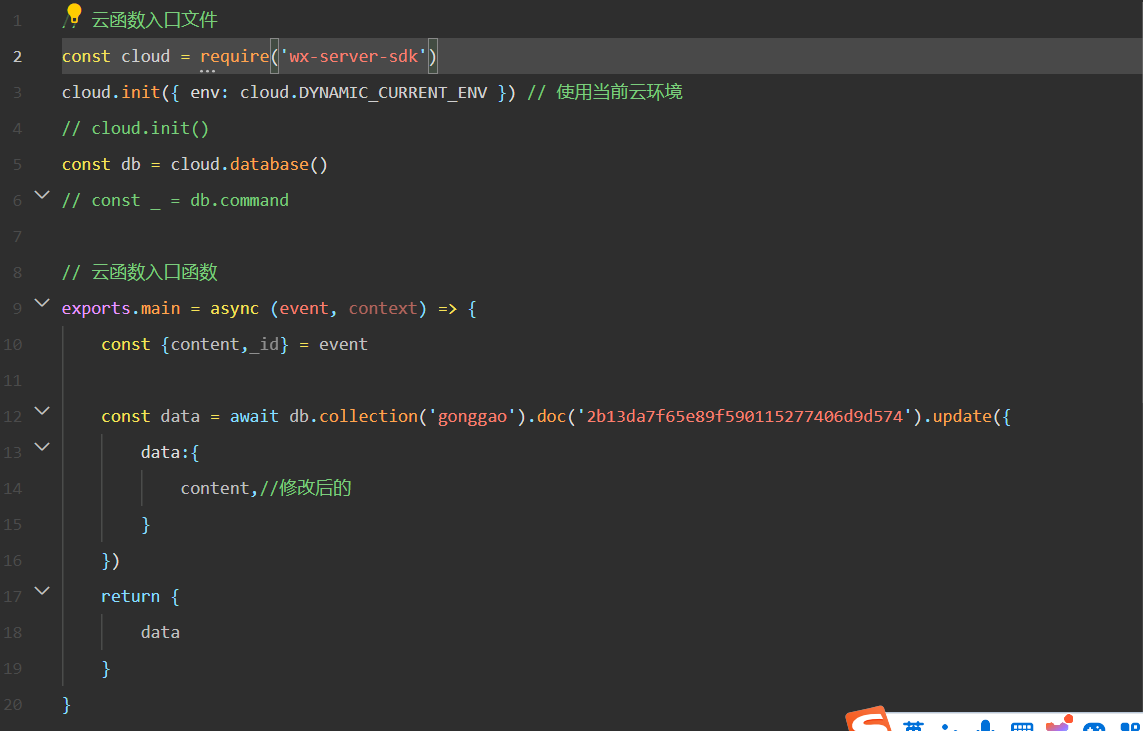Image resolution: width=1143 pixels, height=731 pixels.
Task: Collapse the fold chevron at line 6
Action: pyautogui.click(x=42, y=195)
